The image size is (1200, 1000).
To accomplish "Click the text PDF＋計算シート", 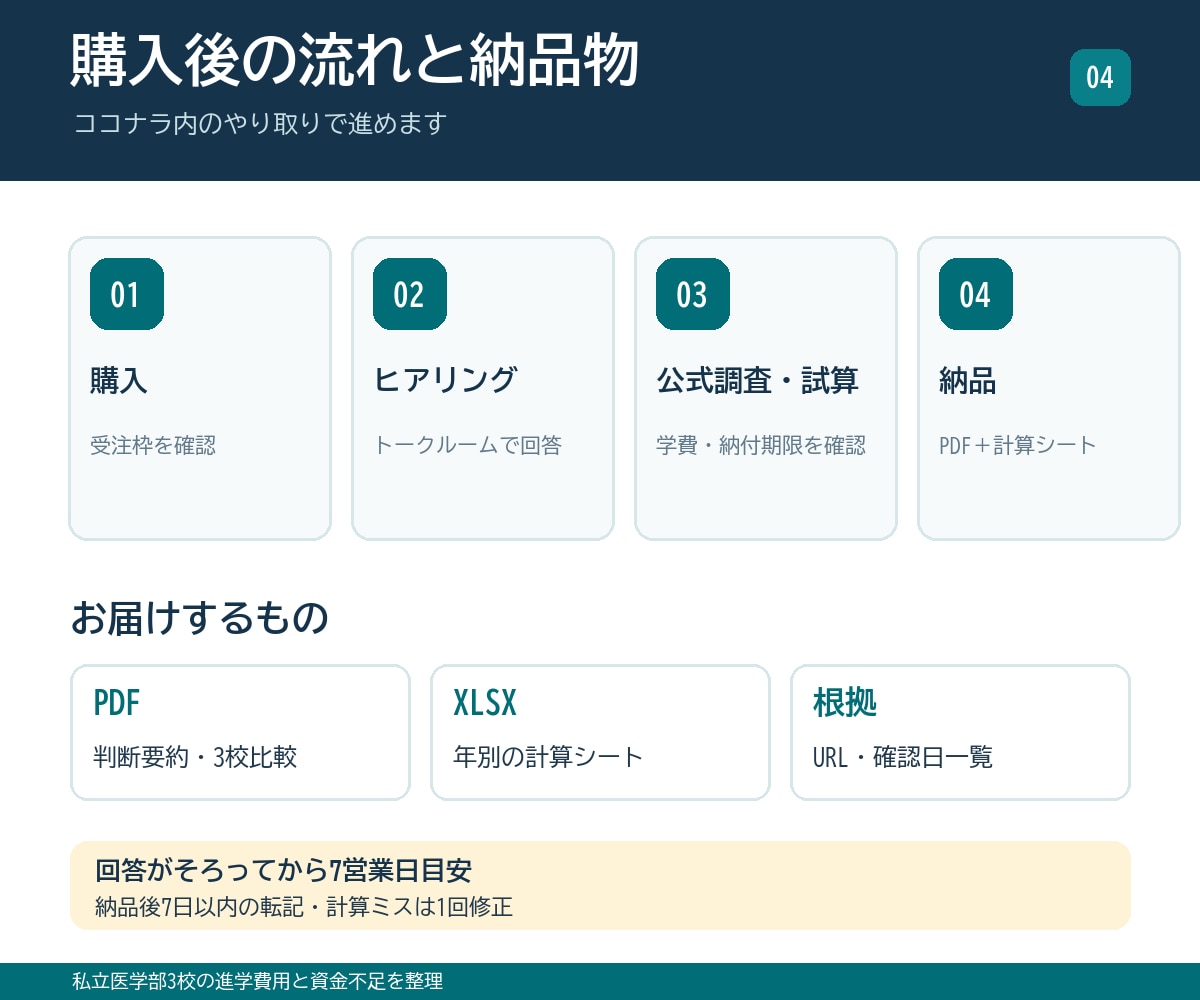I will (1018, 446).
